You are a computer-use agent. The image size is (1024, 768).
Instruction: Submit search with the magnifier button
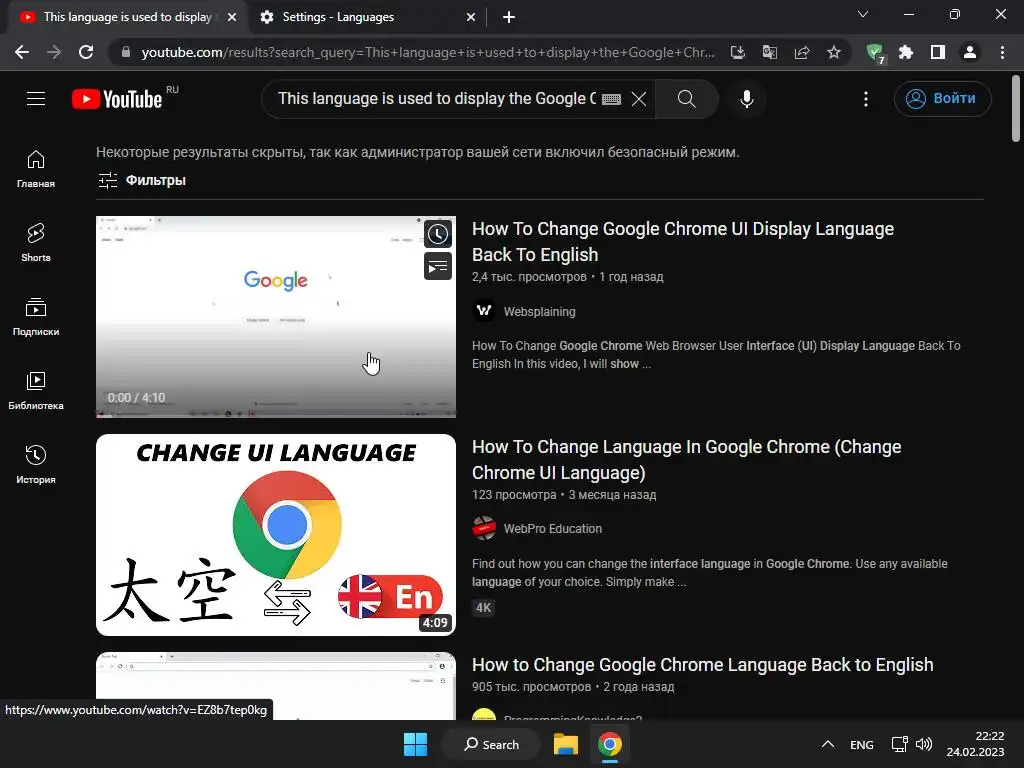(x=686, y=99)
